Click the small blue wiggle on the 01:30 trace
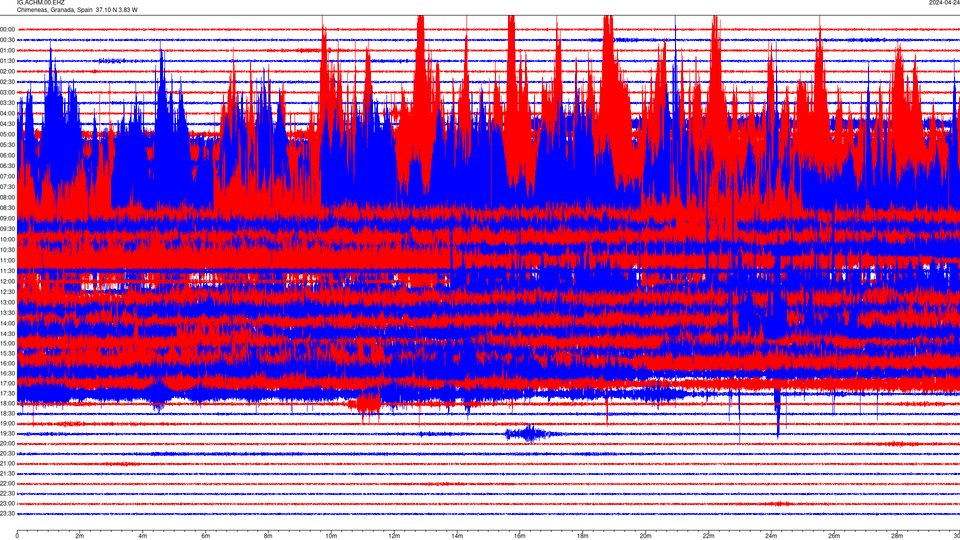960x540 pixels. coord(112,61)
